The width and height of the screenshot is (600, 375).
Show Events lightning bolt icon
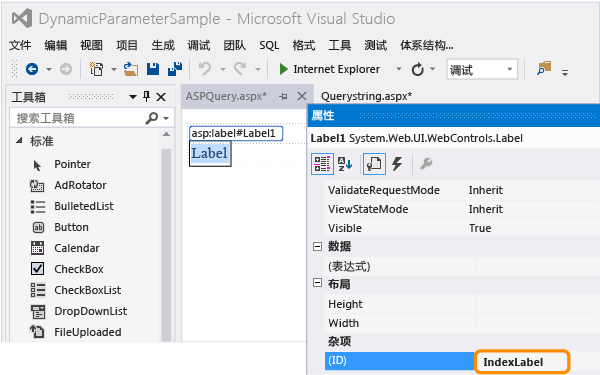397,164
